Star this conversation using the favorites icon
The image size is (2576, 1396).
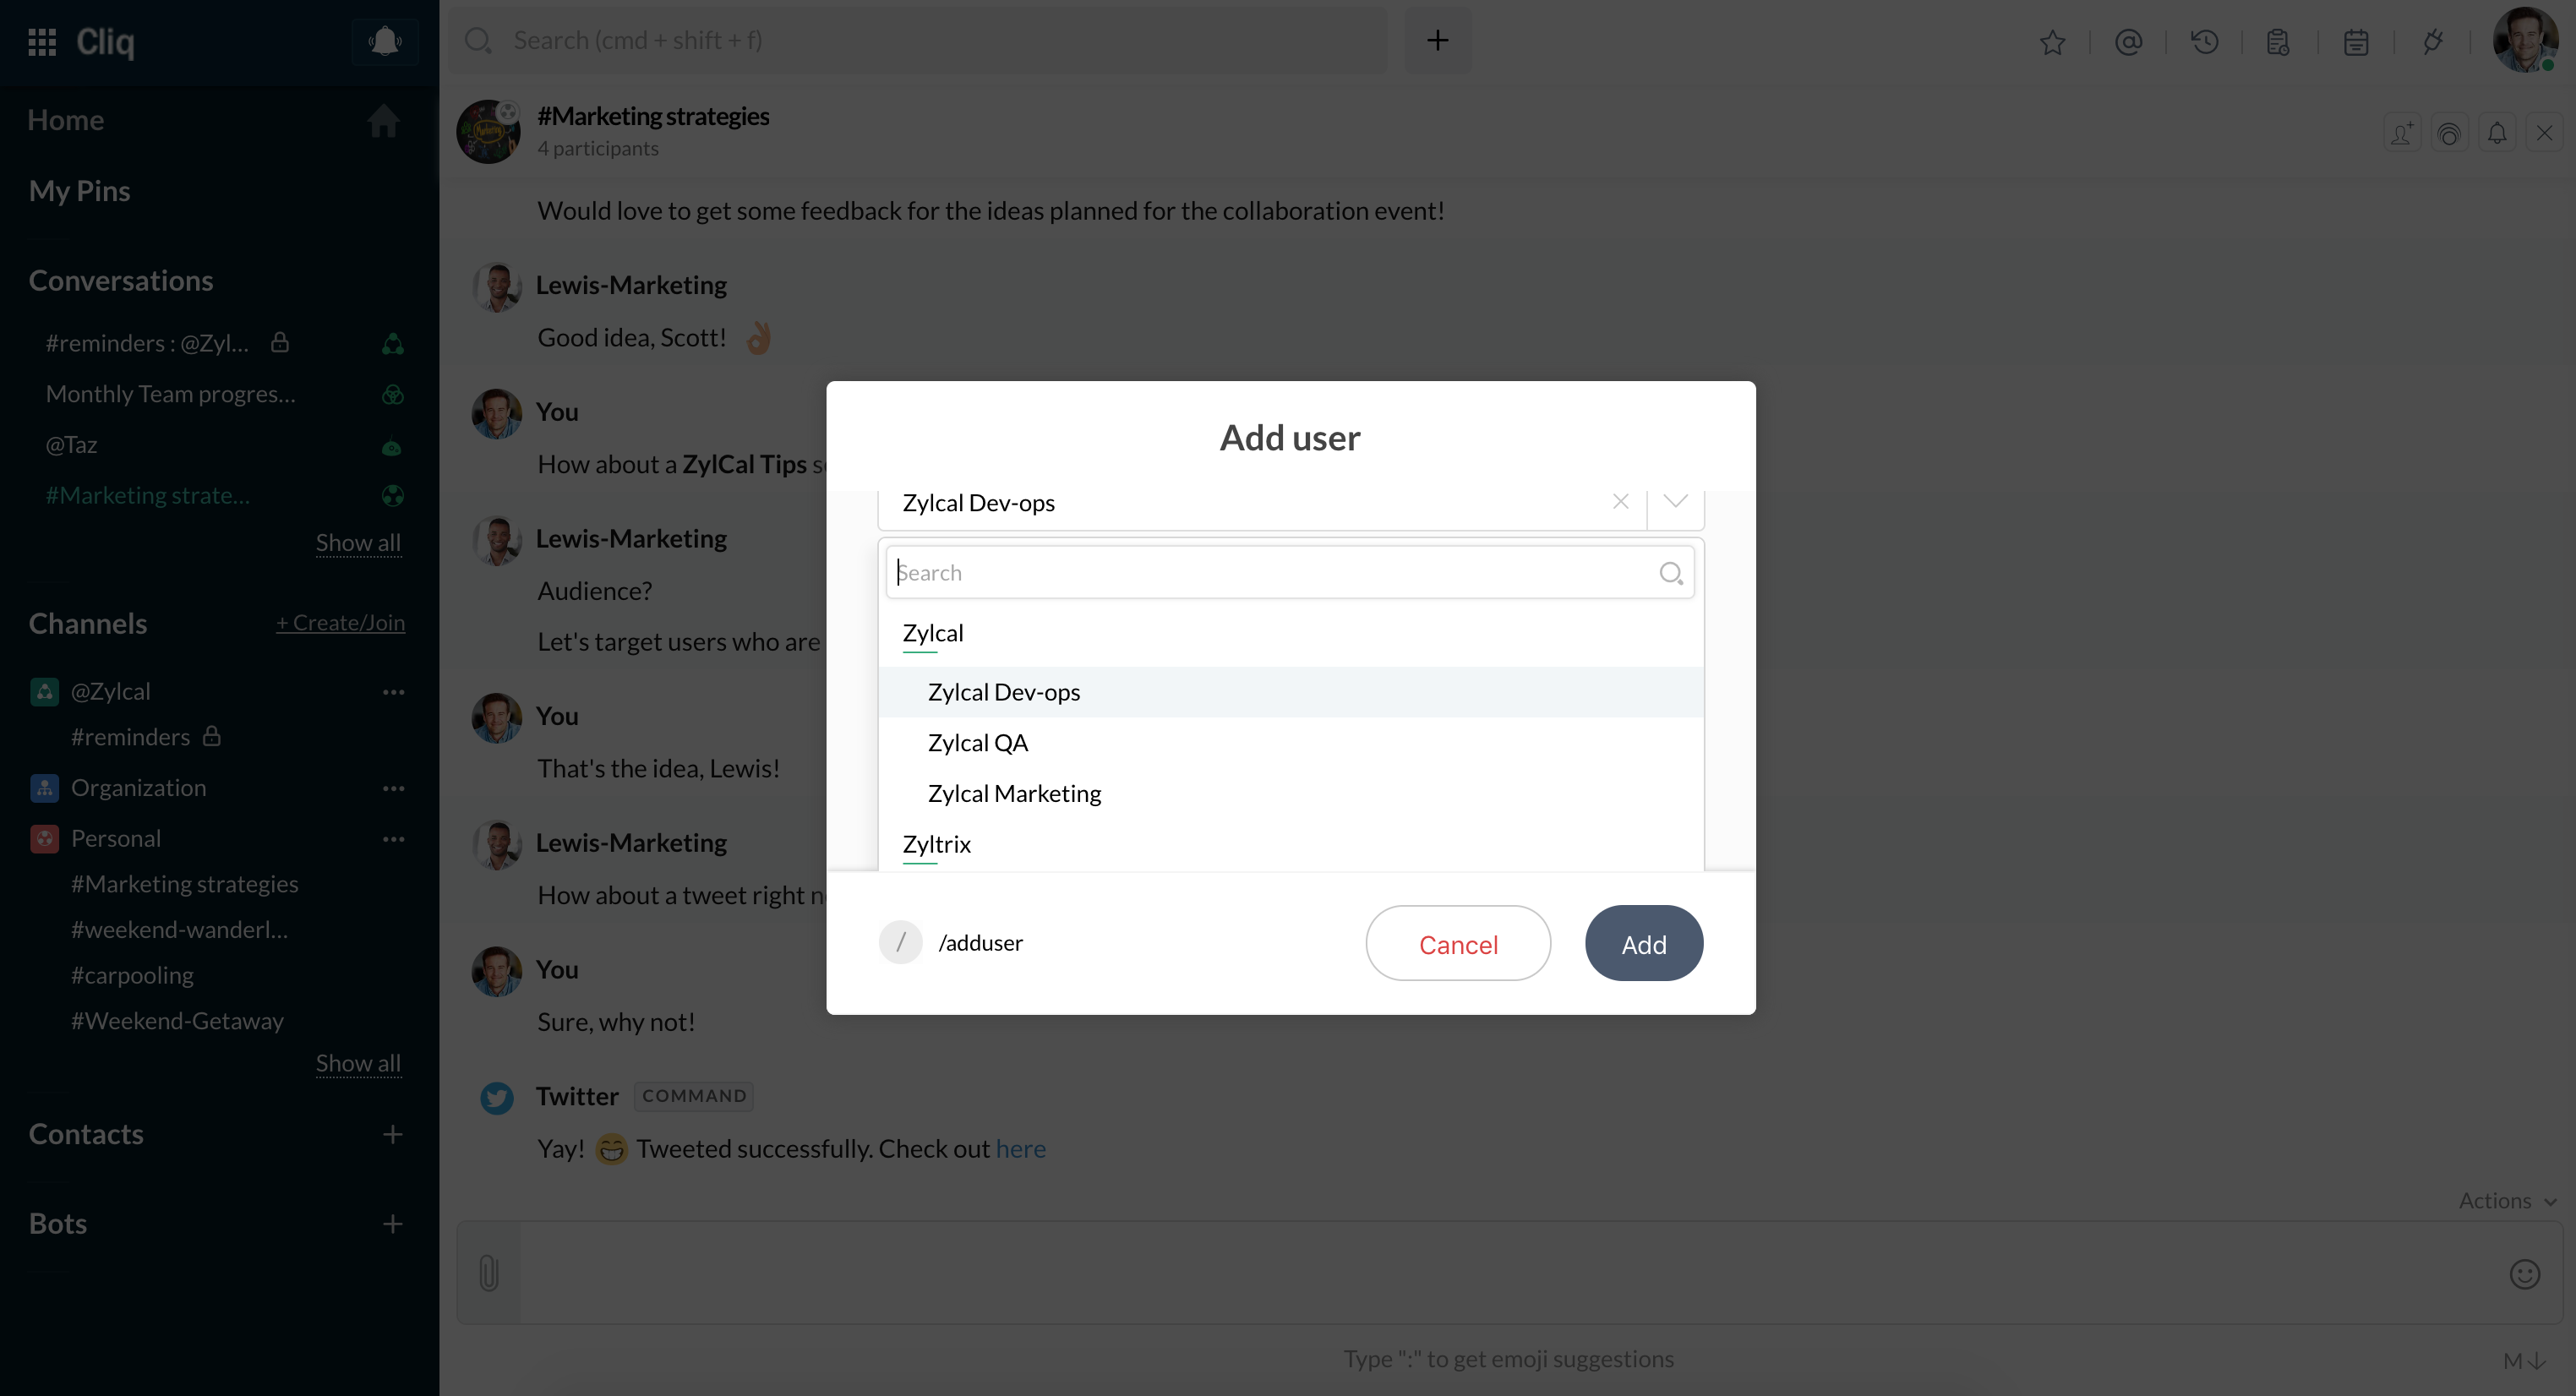(x=2053, y=41)
